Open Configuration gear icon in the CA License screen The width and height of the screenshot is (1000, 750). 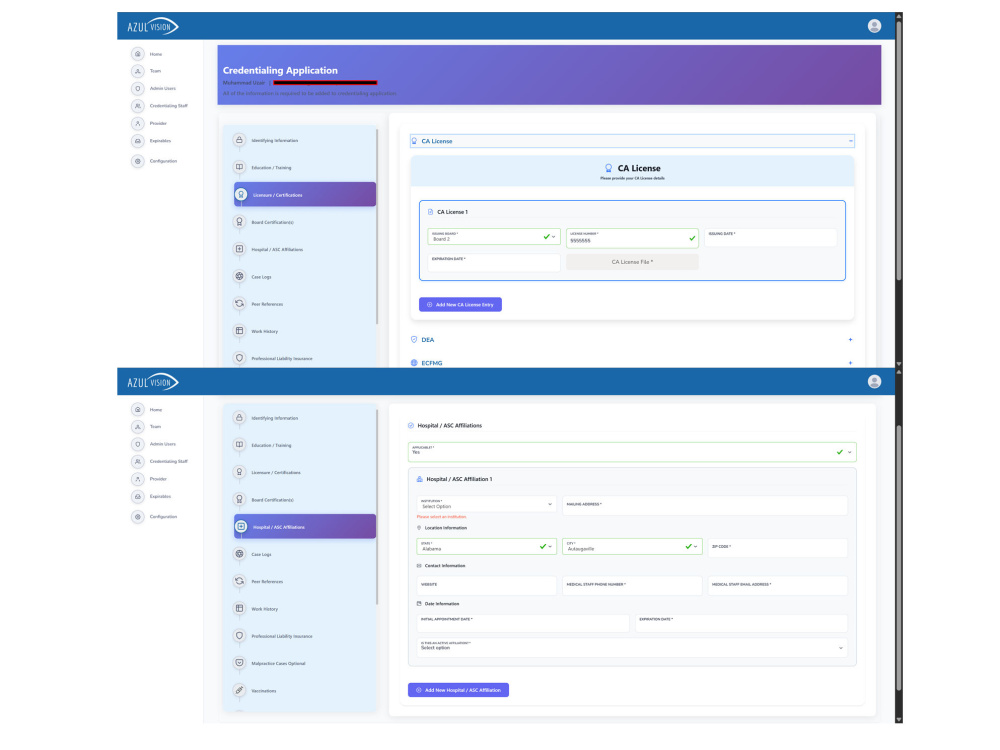pyautogui.click(x=138, y=161)
